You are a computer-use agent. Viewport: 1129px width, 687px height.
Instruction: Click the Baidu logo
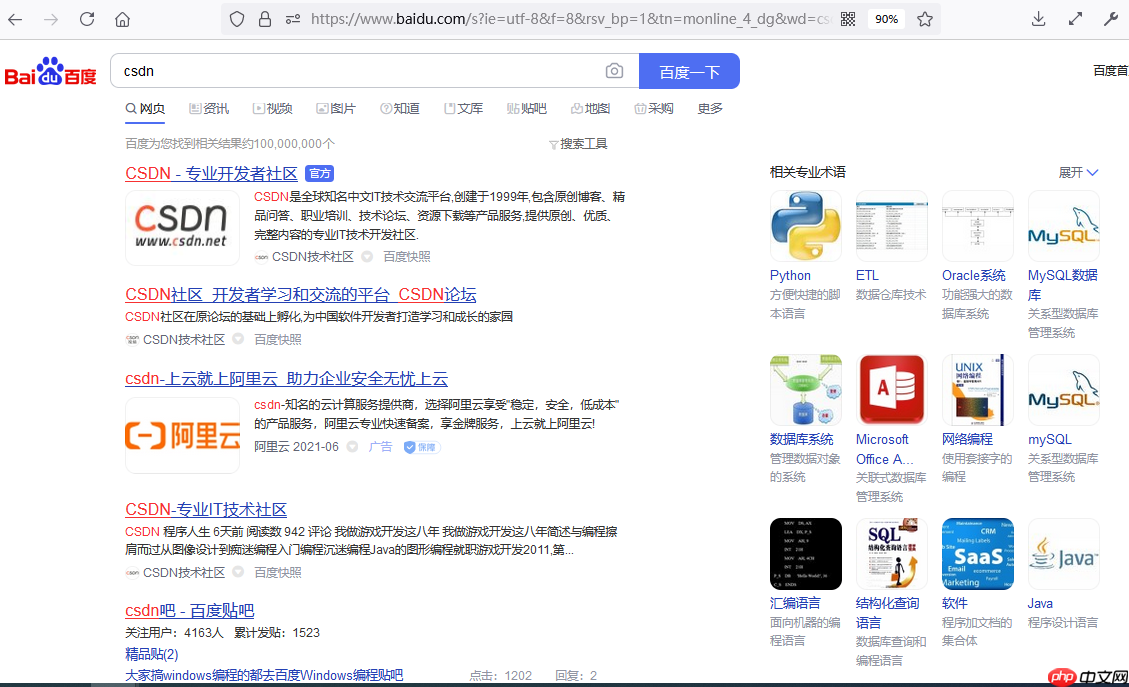click(x=50, y=71)
